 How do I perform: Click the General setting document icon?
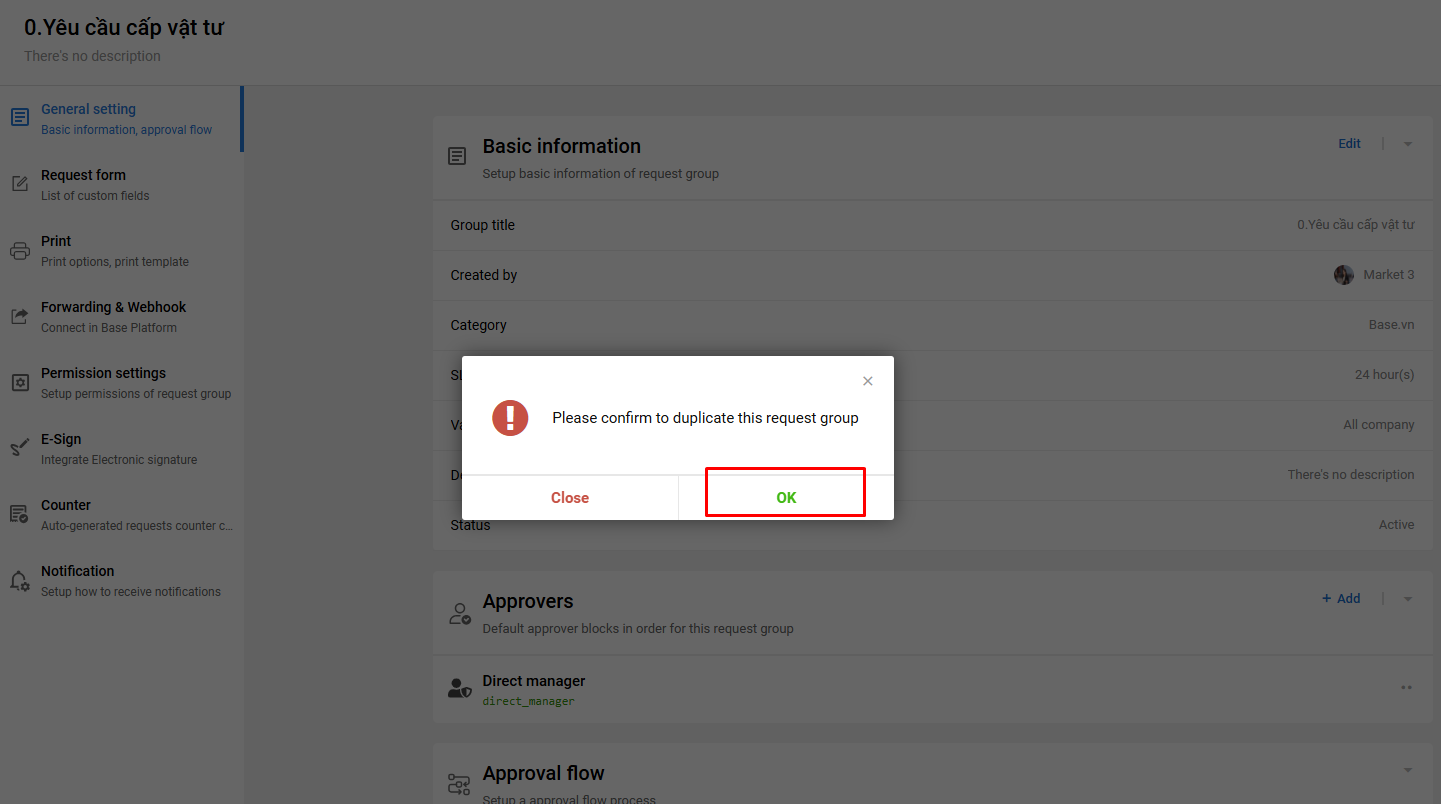[x=20, y=118]
